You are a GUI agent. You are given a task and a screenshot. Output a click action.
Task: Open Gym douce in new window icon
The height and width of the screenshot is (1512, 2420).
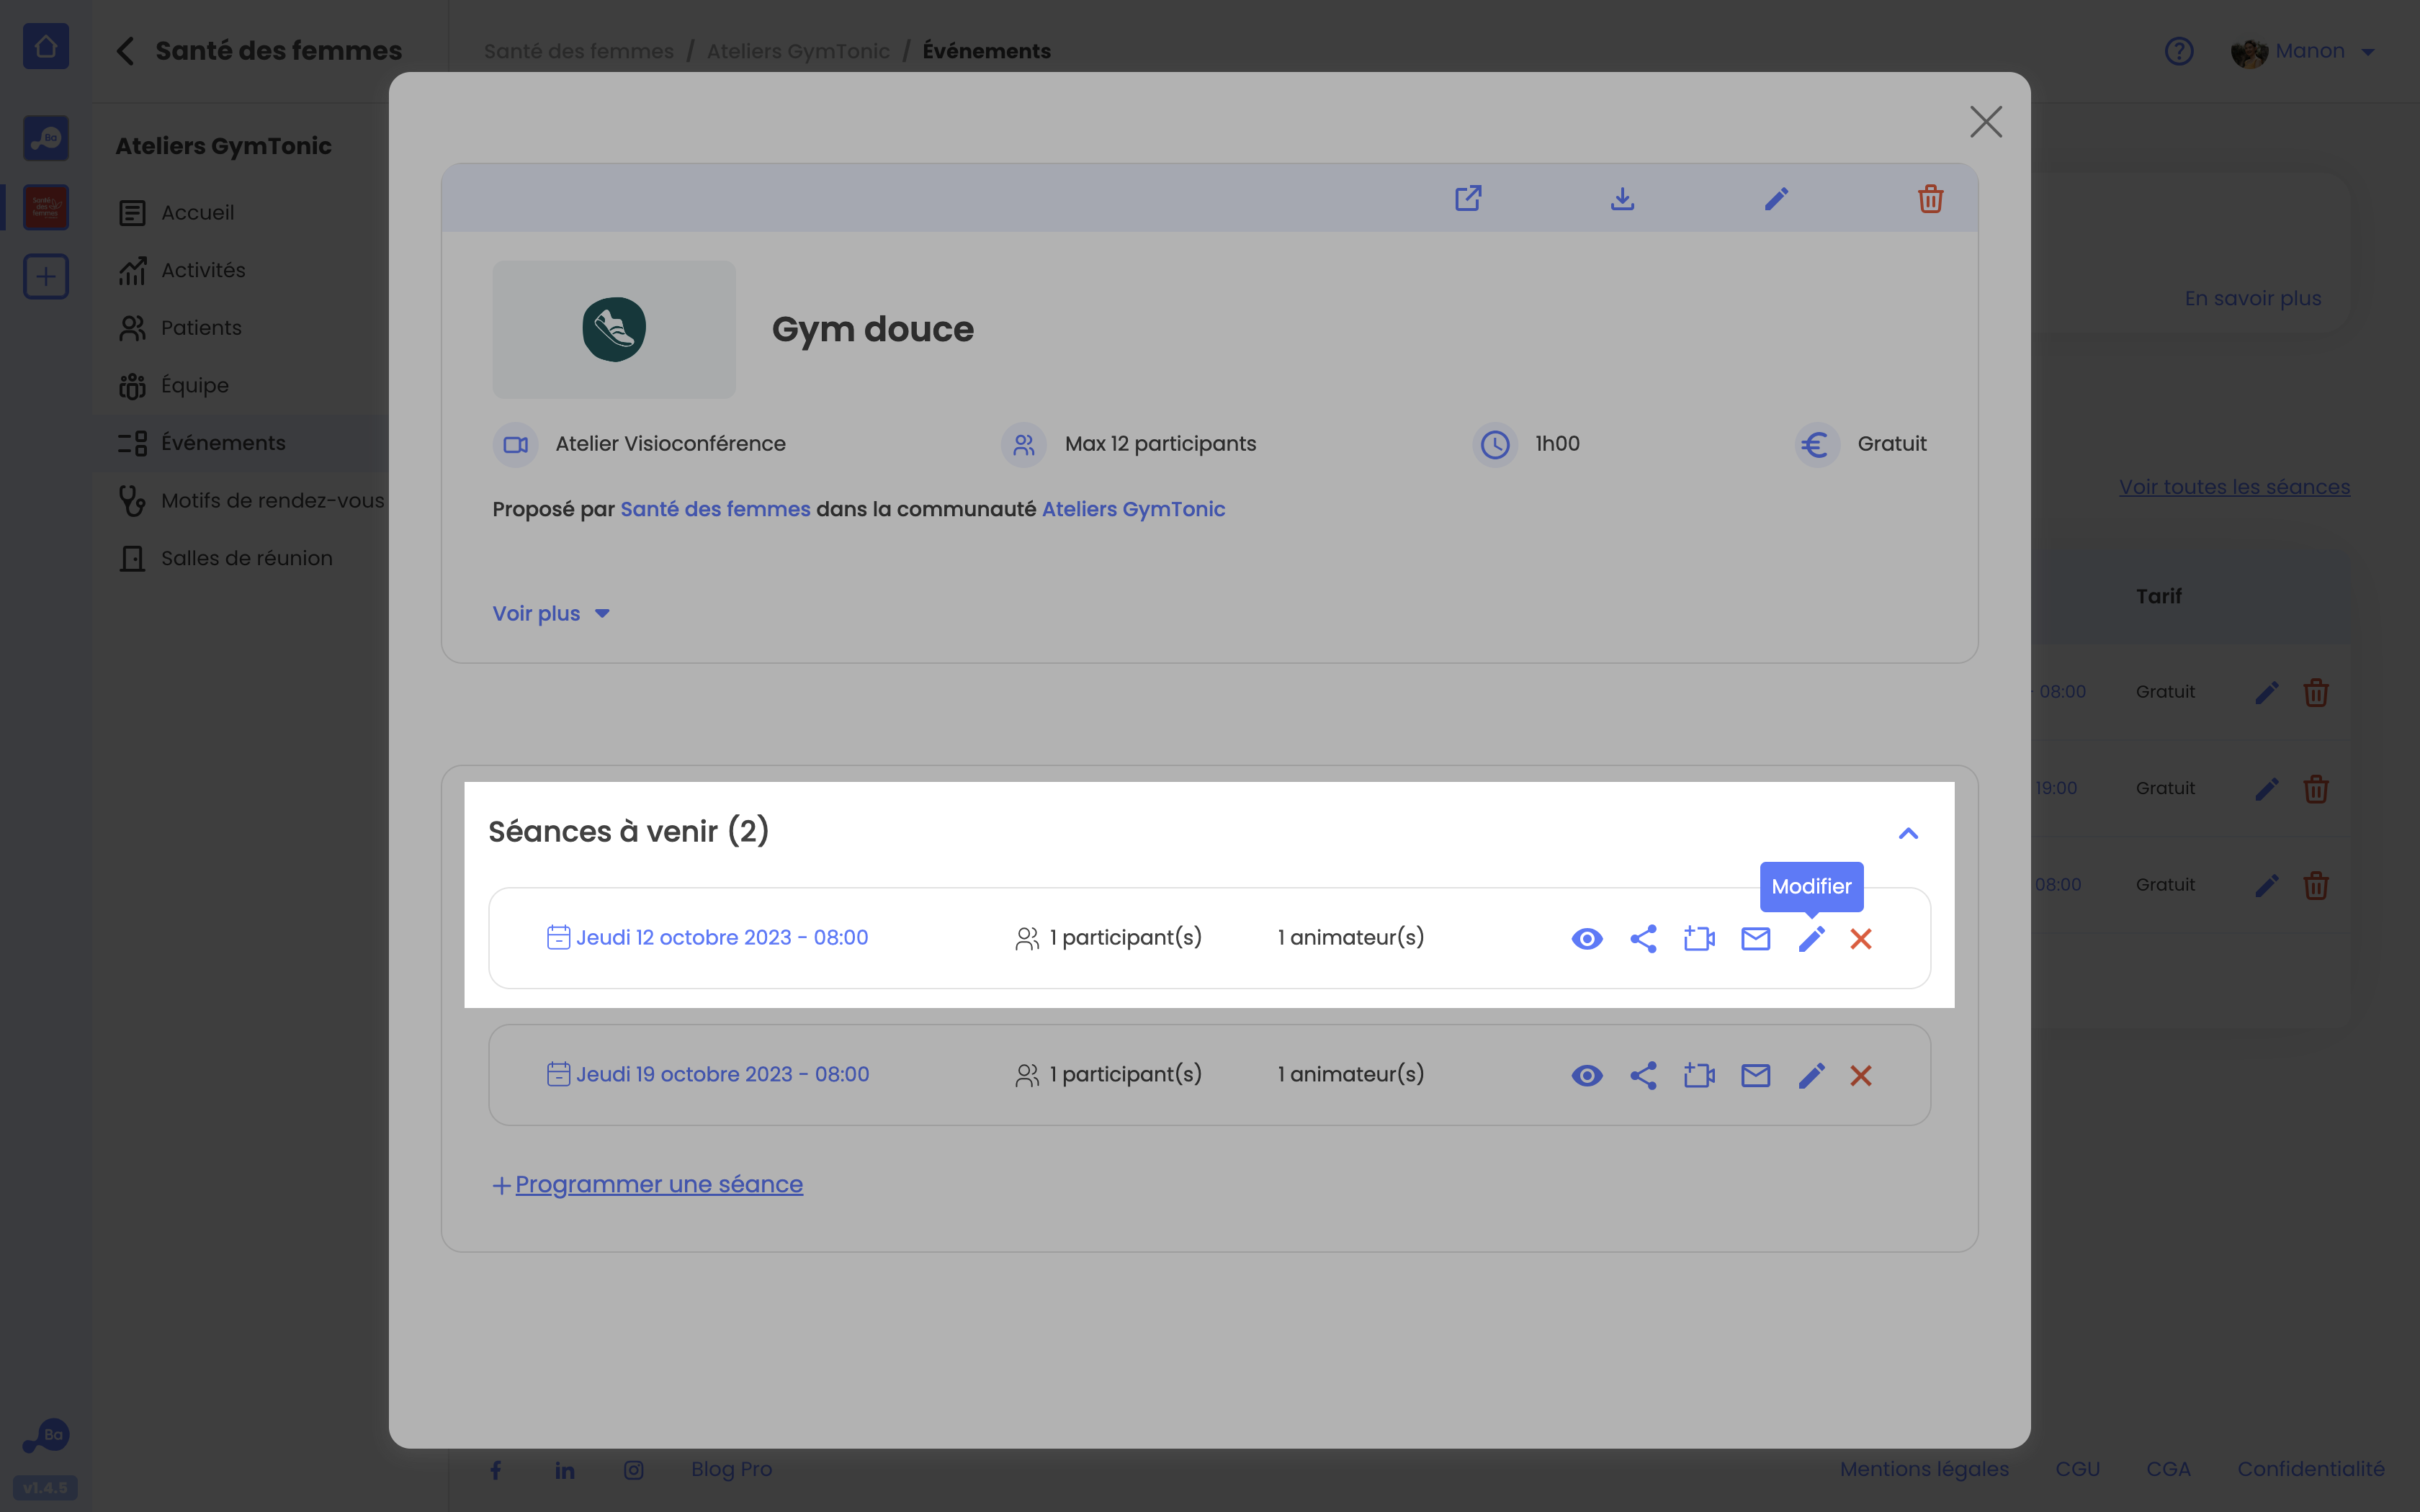pyautogui.click(x=1468, y=198)
